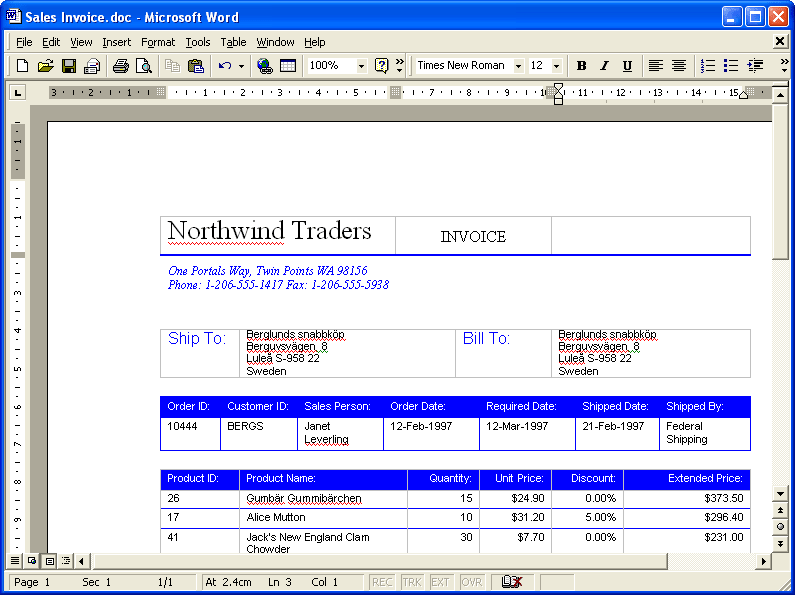Viewport: 795px width, 595px height.
Task: Apply bulleted list formatting
Action: [731, 65]
